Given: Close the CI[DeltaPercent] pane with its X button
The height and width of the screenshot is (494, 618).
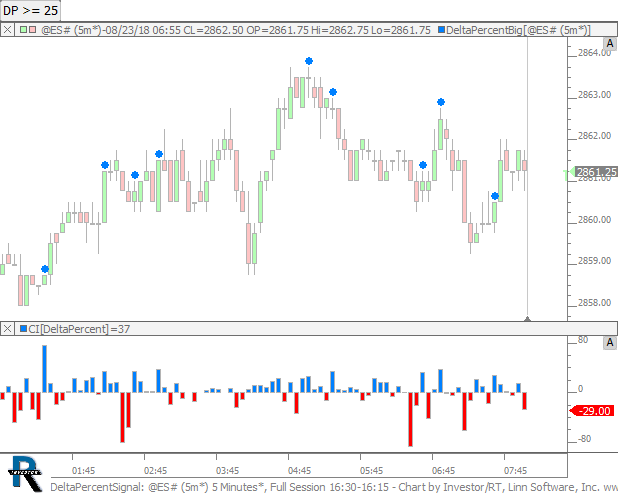Looking at the screenshot, I should coord(7,328).
